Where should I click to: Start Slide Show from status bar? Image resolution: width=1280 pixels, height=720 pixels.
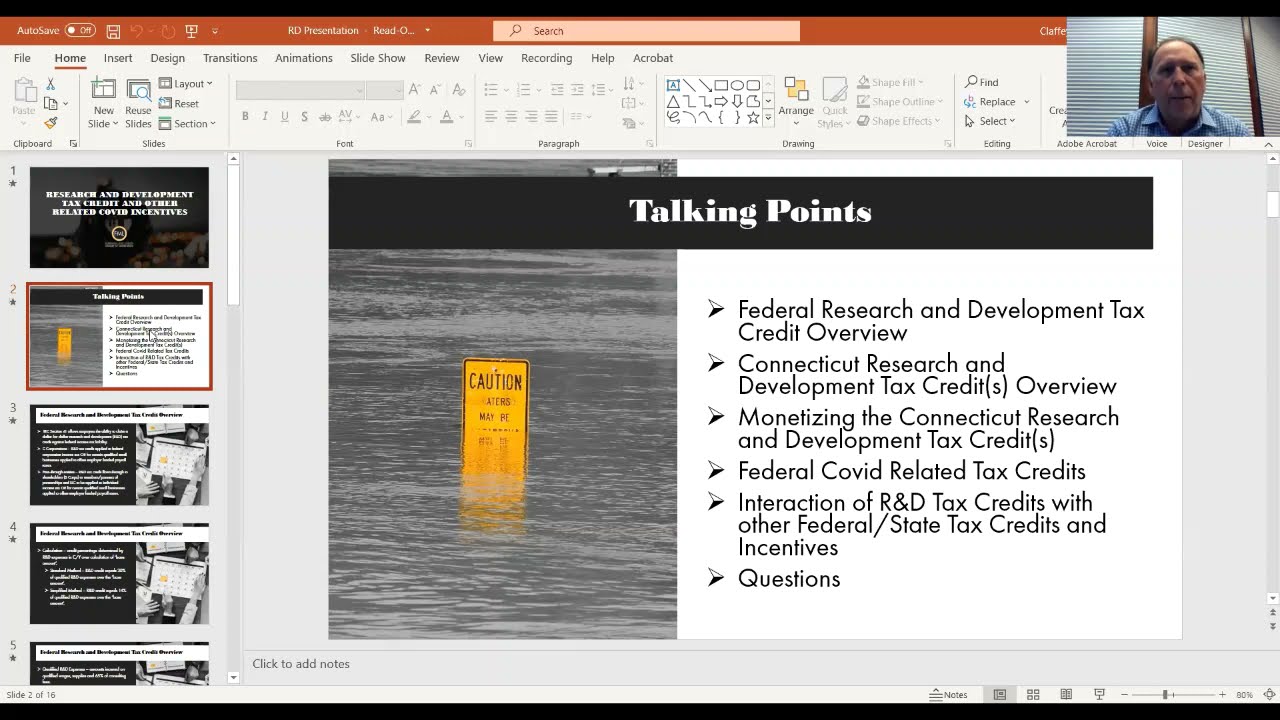1099,695
